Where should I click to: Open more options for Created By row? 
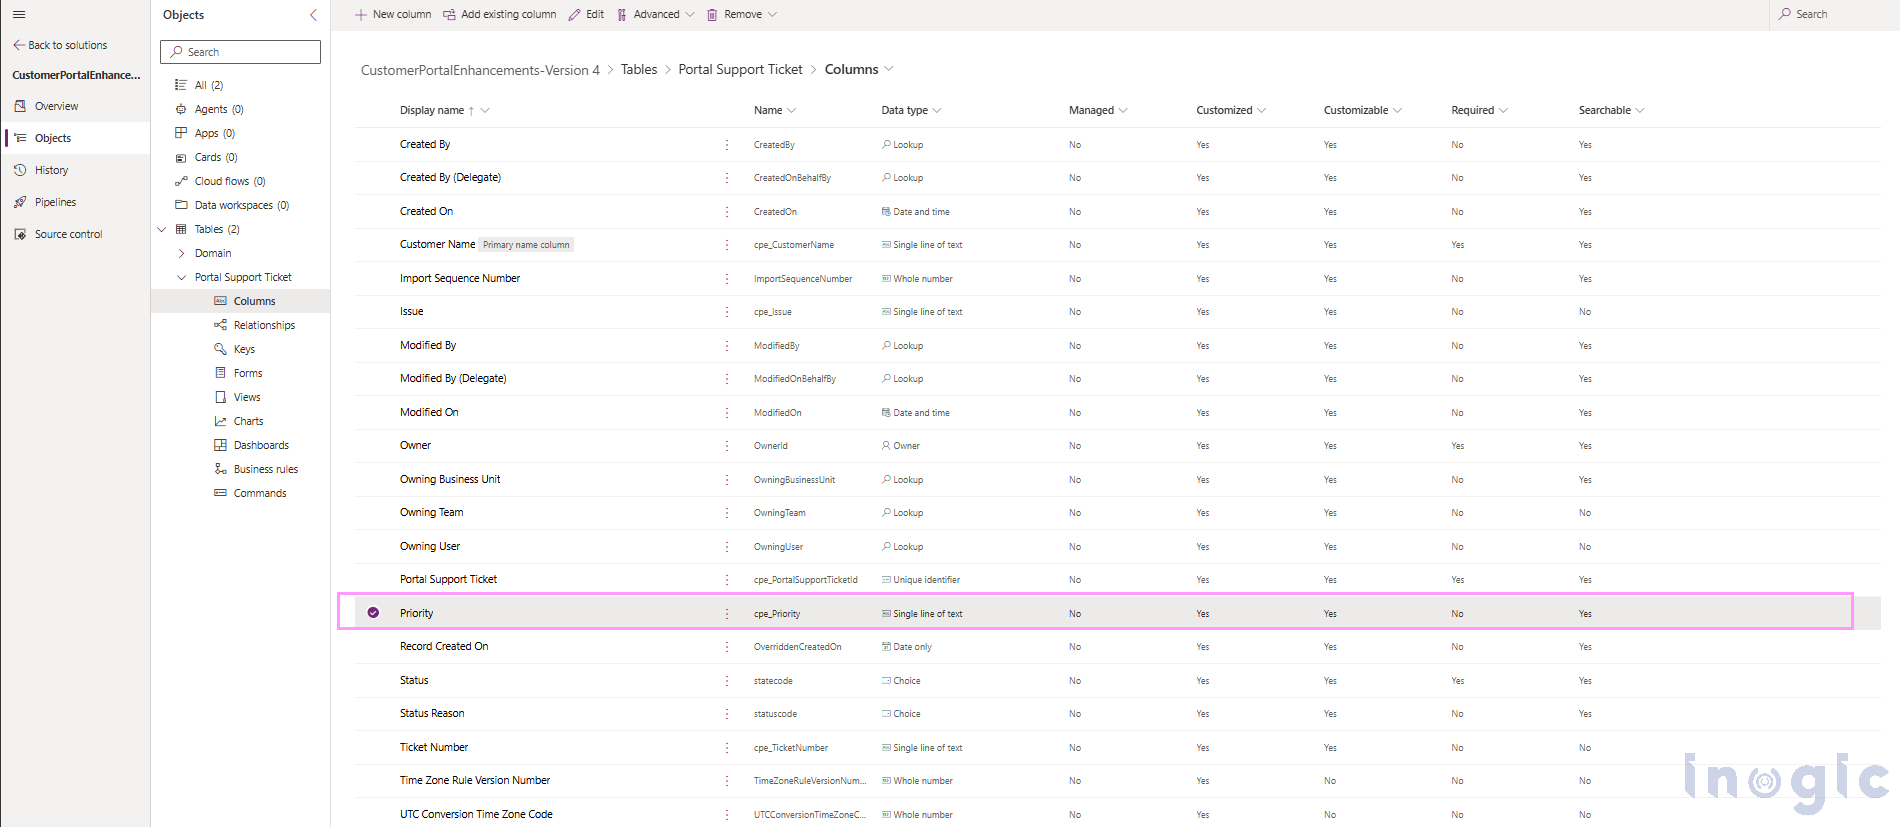[727, 145]
